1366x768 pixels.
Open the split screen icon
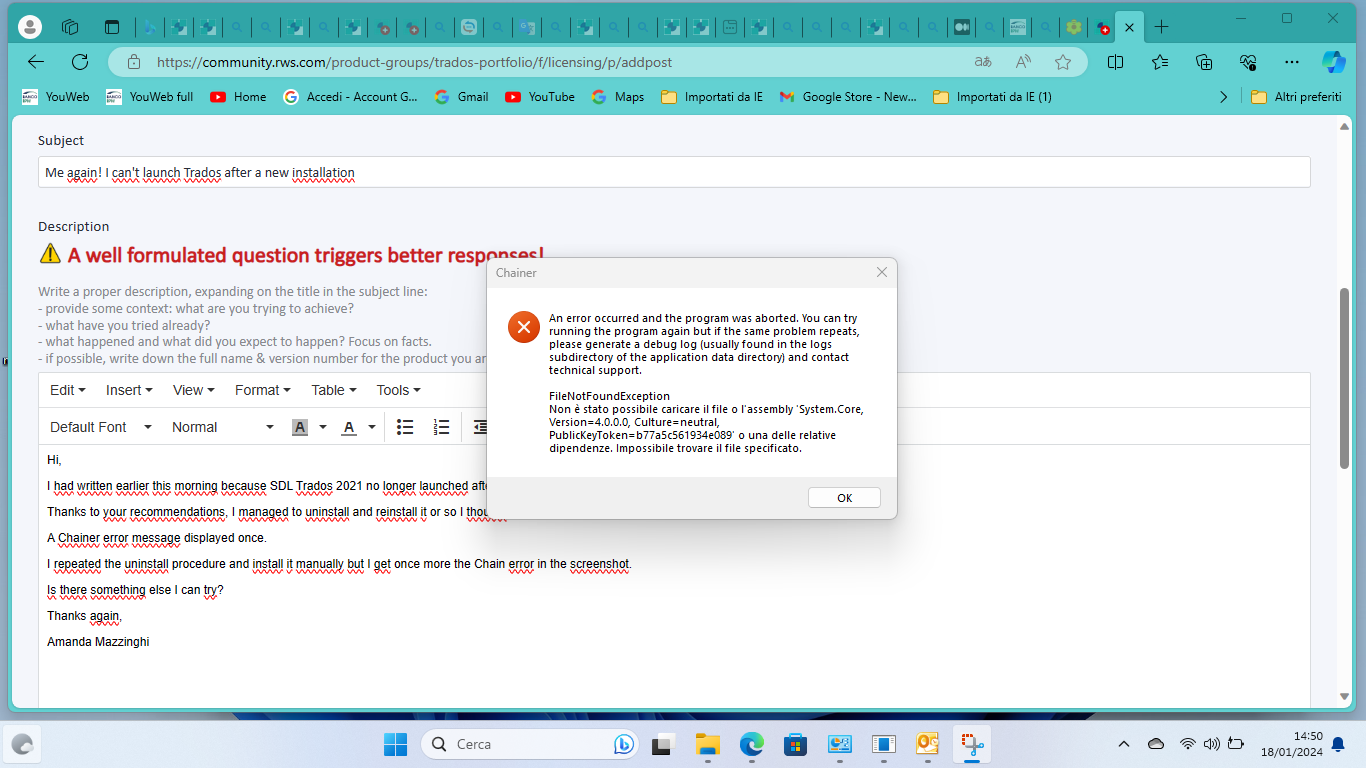1115,62
